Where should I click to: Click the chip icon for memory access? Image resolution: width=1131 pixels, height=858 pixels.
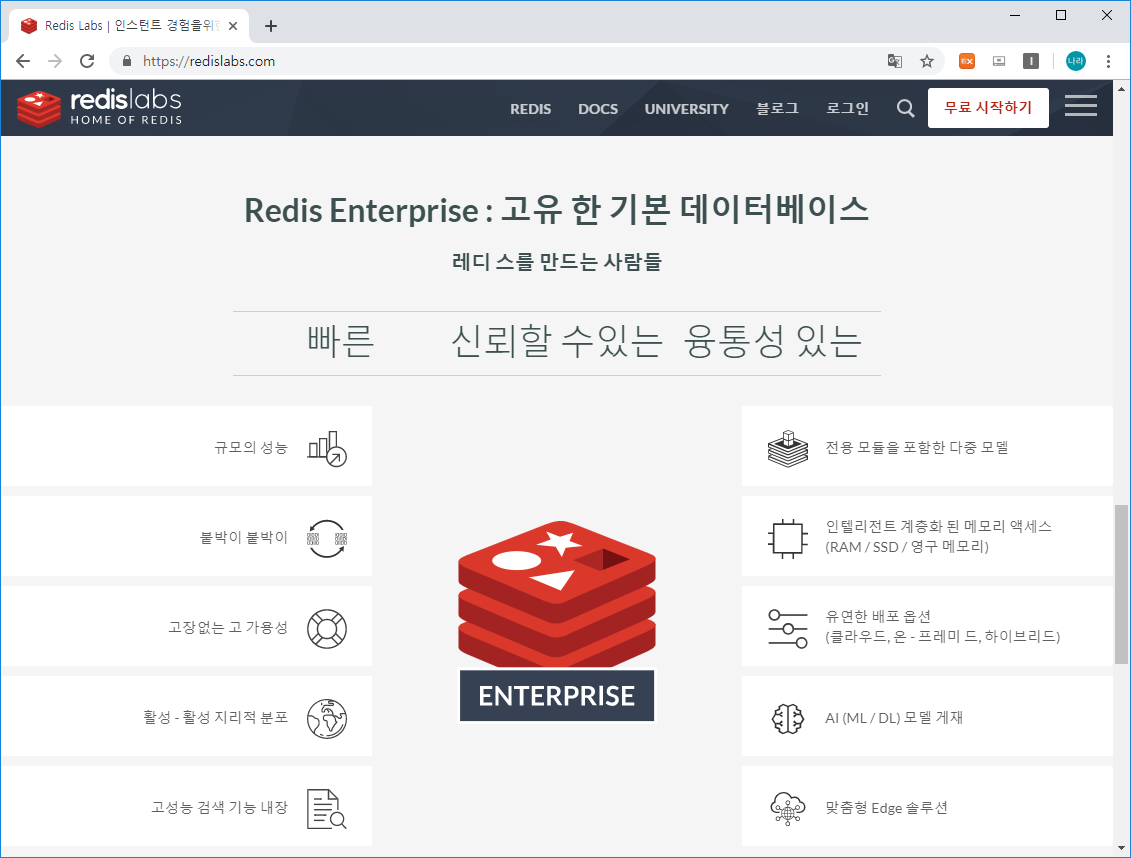[788, 539]
